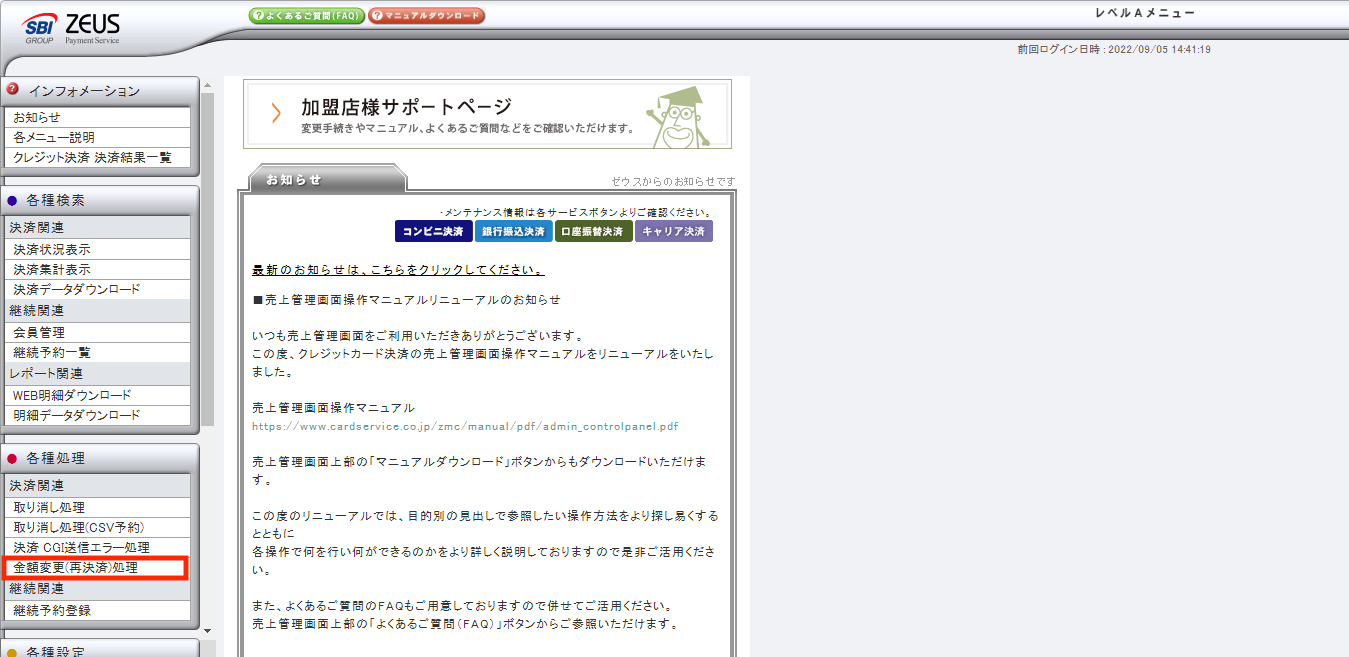Open 取り消し処理 menu item
This screenshot has width=1349, height=657.
[x=96, y=507]
